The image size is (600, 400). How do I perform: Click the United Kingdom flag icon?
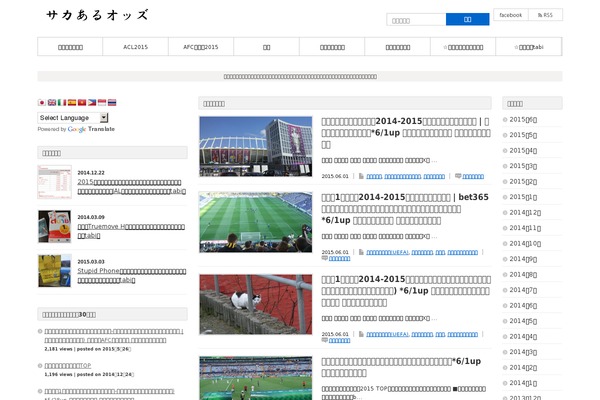(52, 103)
